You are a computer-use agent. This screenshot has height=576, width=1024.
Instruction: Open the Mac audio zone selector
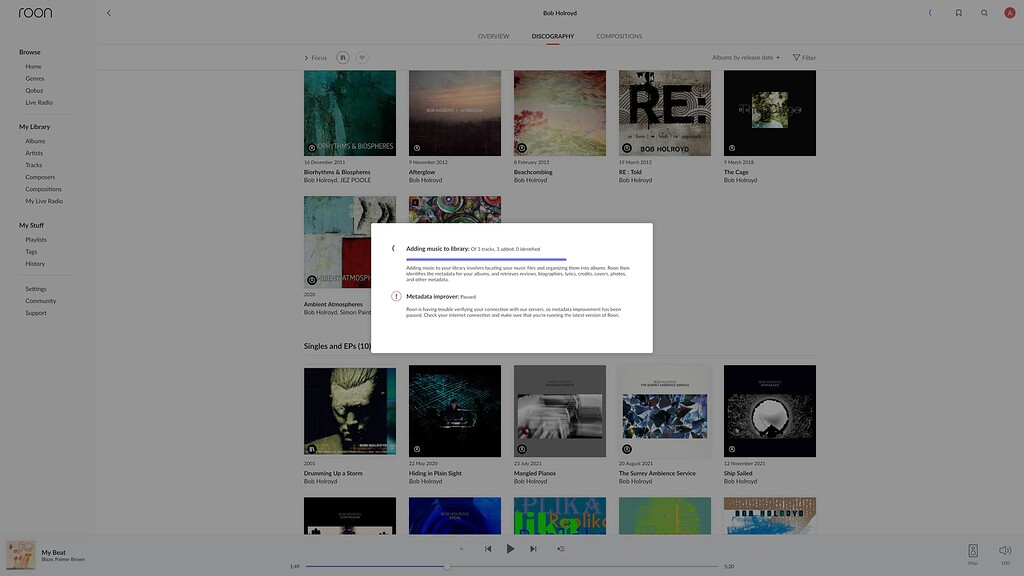971,551
